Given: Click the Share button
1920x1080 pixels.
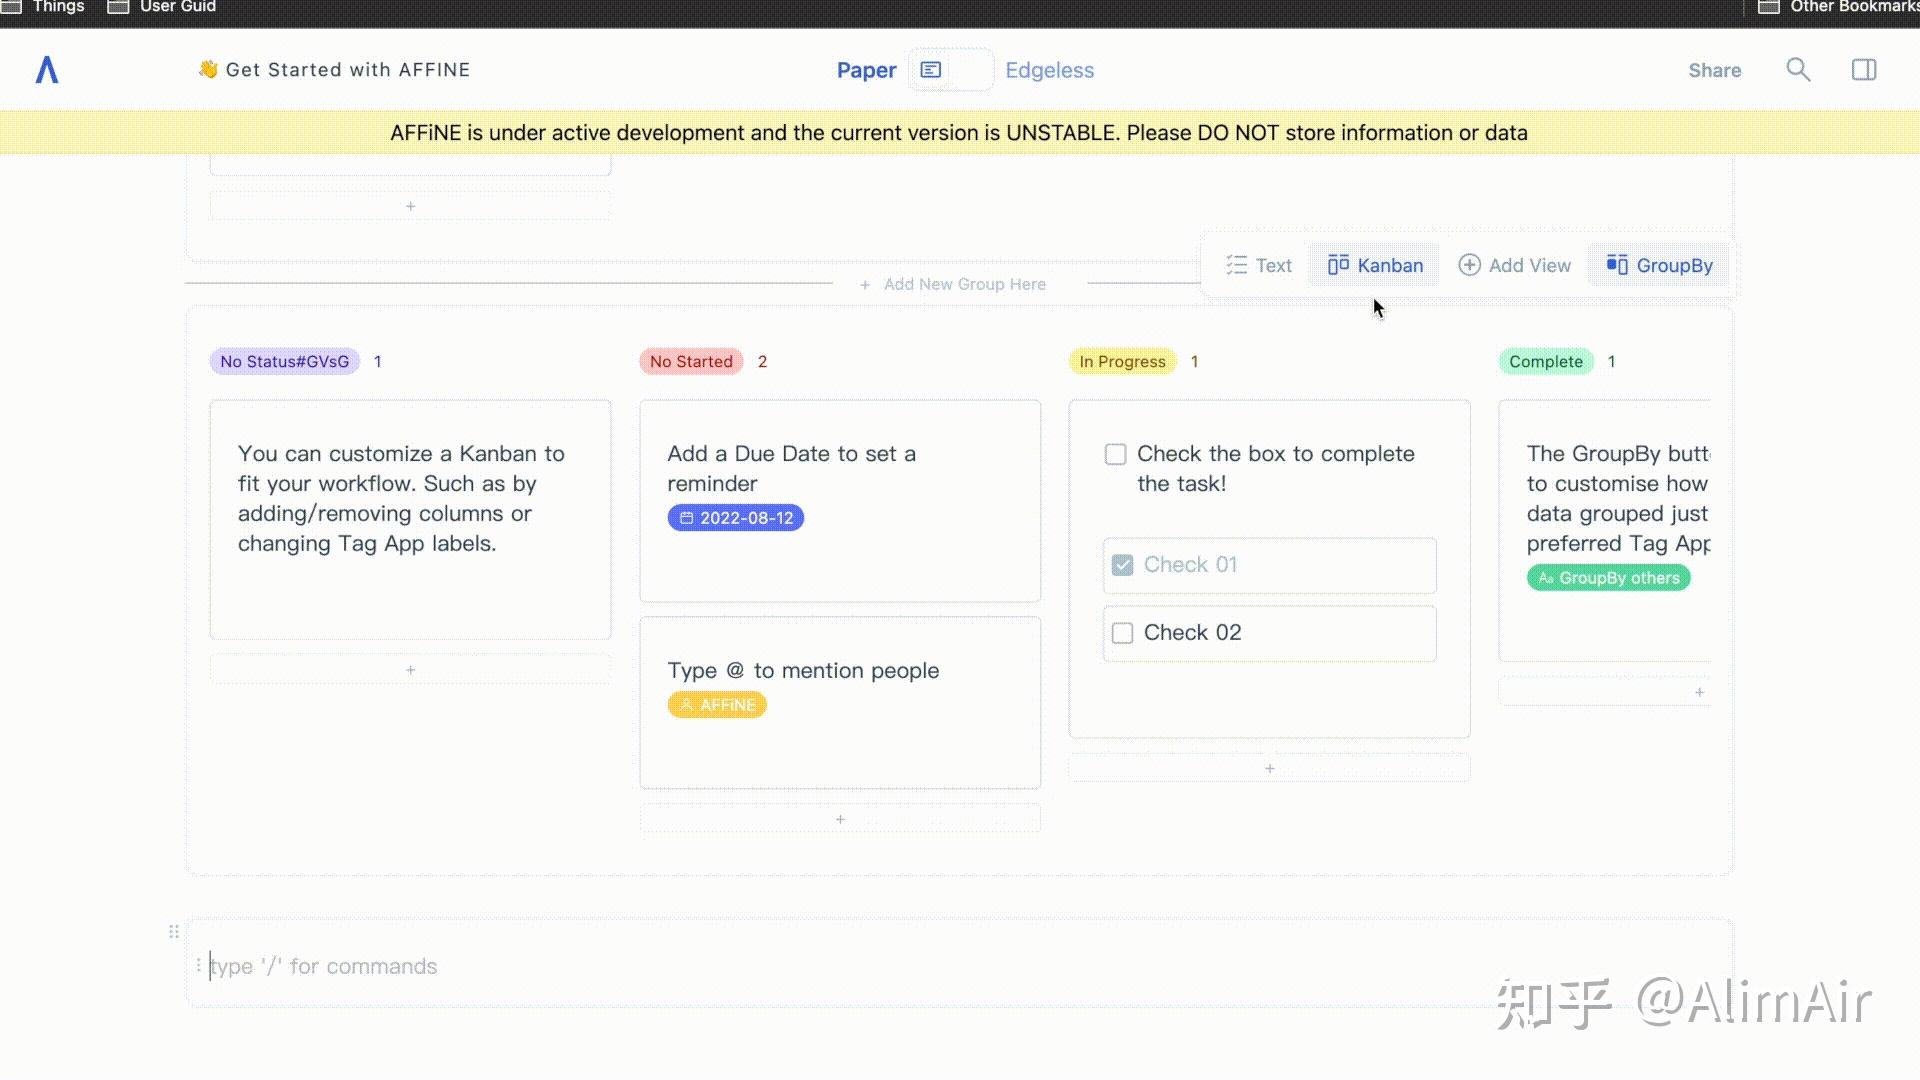Looking at the screenshot, I should pyautogui.click(x=1714, y=70).
